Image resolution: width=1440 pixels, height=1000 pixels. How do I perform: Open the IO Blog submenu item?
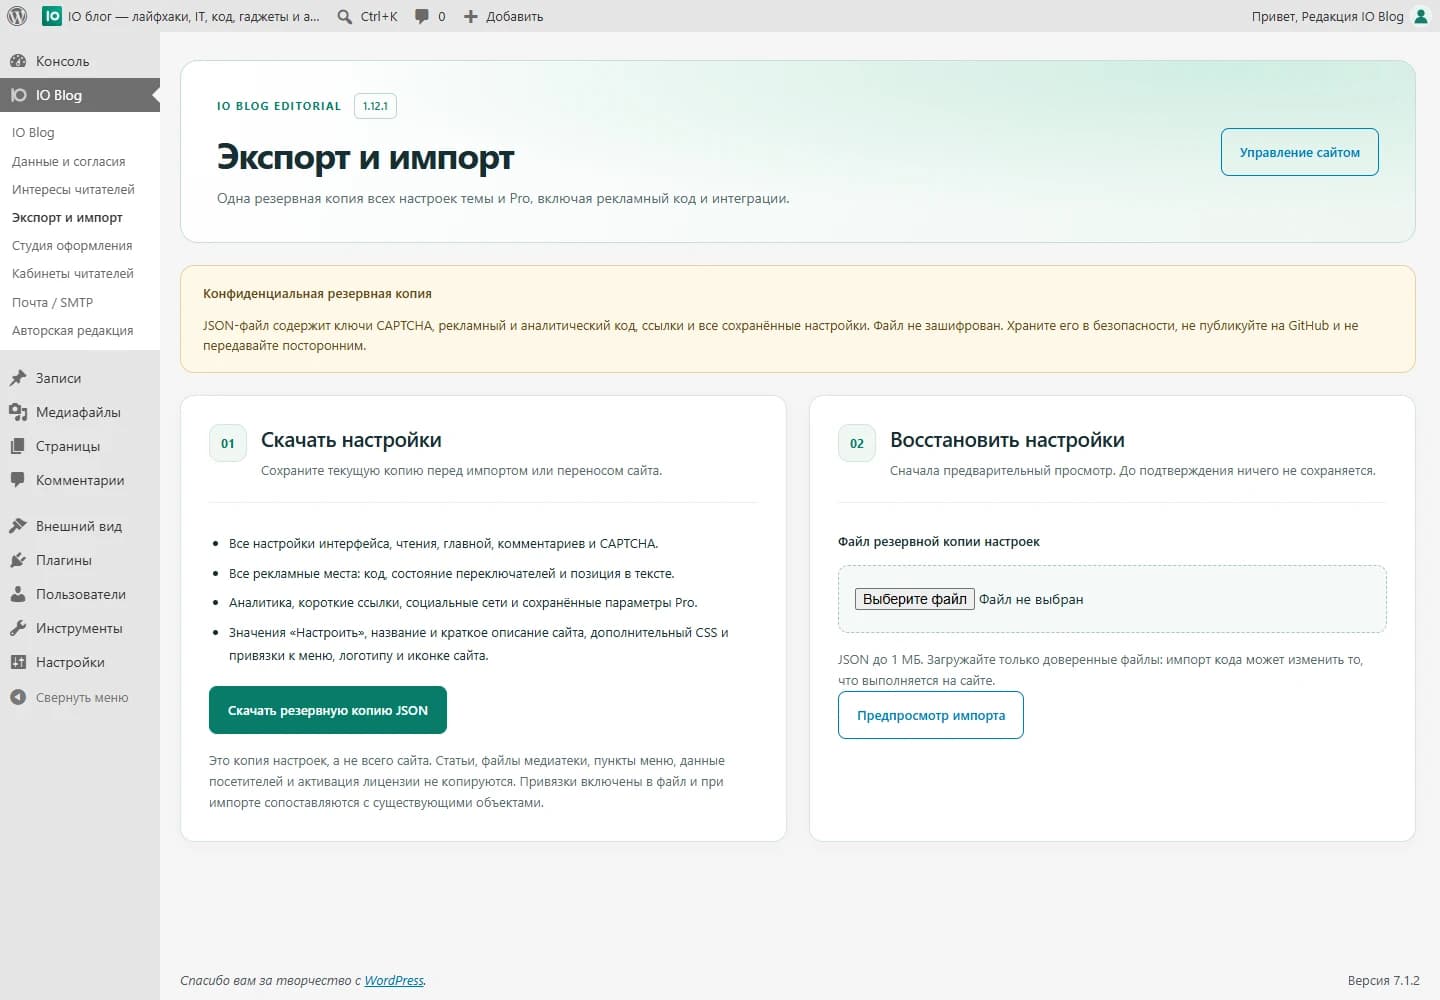(33, 132)
